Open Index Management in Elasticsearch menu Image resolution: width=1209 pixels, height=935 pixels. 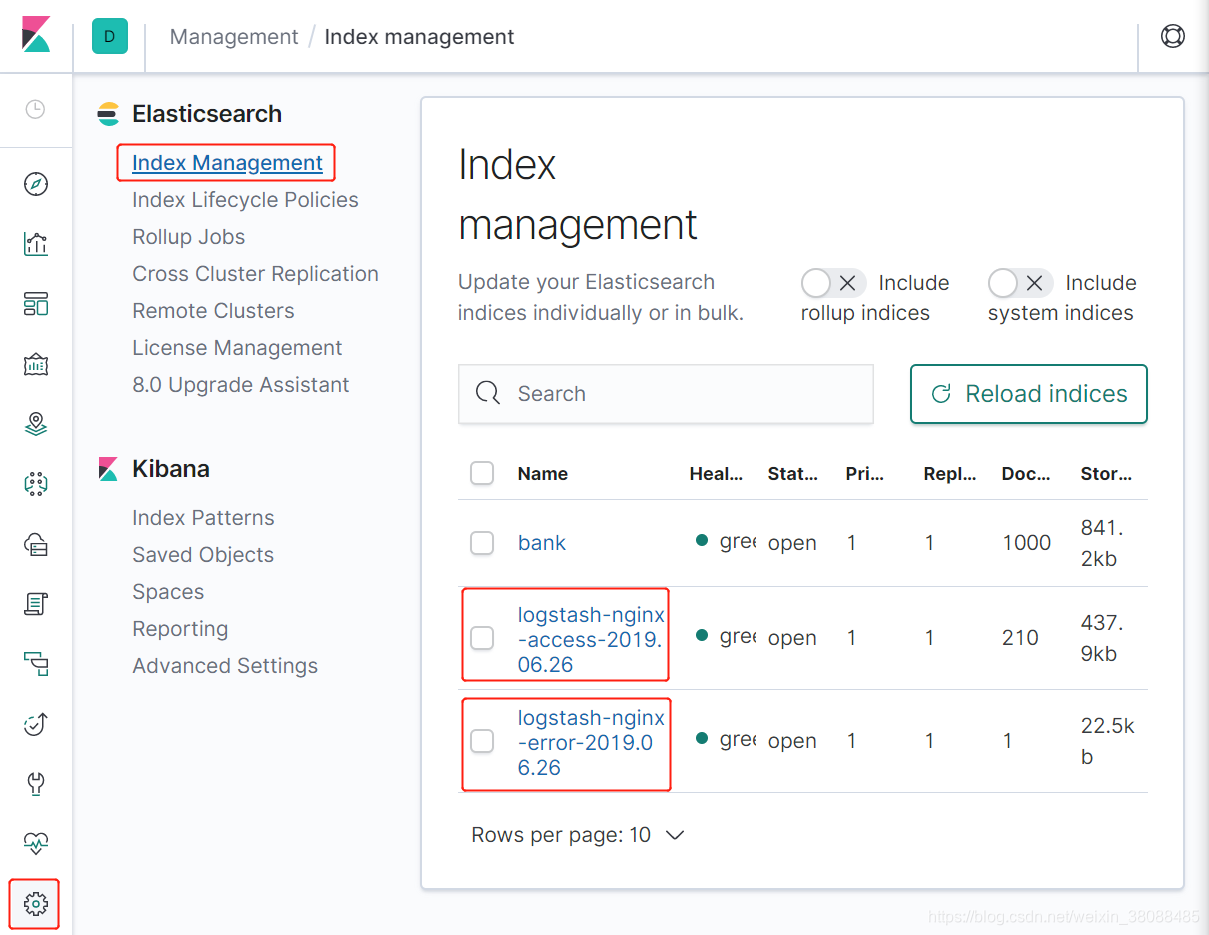coord(227,163)
